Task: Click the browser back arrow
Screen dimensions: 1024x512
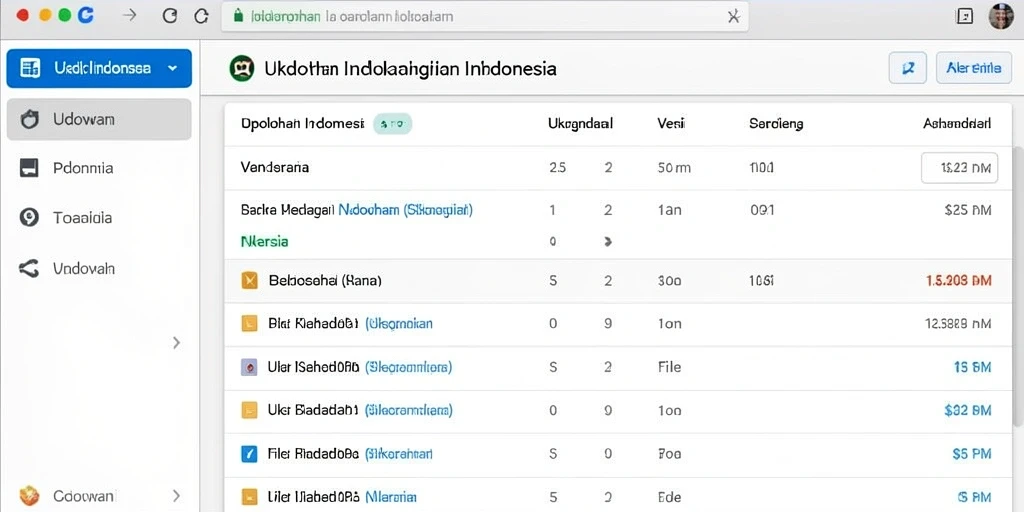Action: click(x=129, y=16)
